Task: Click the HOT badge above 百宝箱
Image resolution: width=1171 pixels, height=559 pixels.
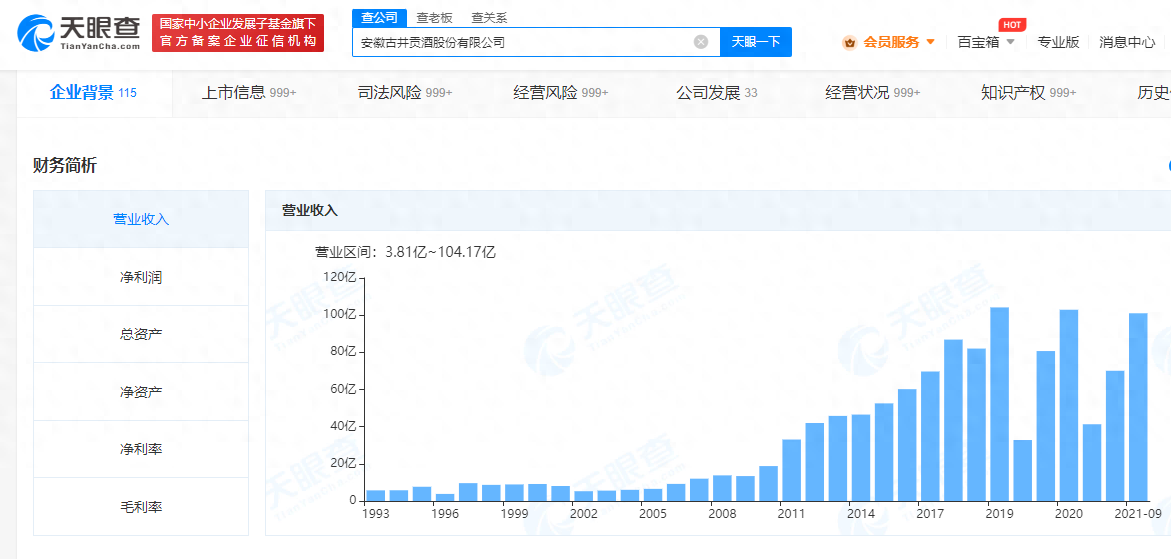Action: (x=1012, y=25)
